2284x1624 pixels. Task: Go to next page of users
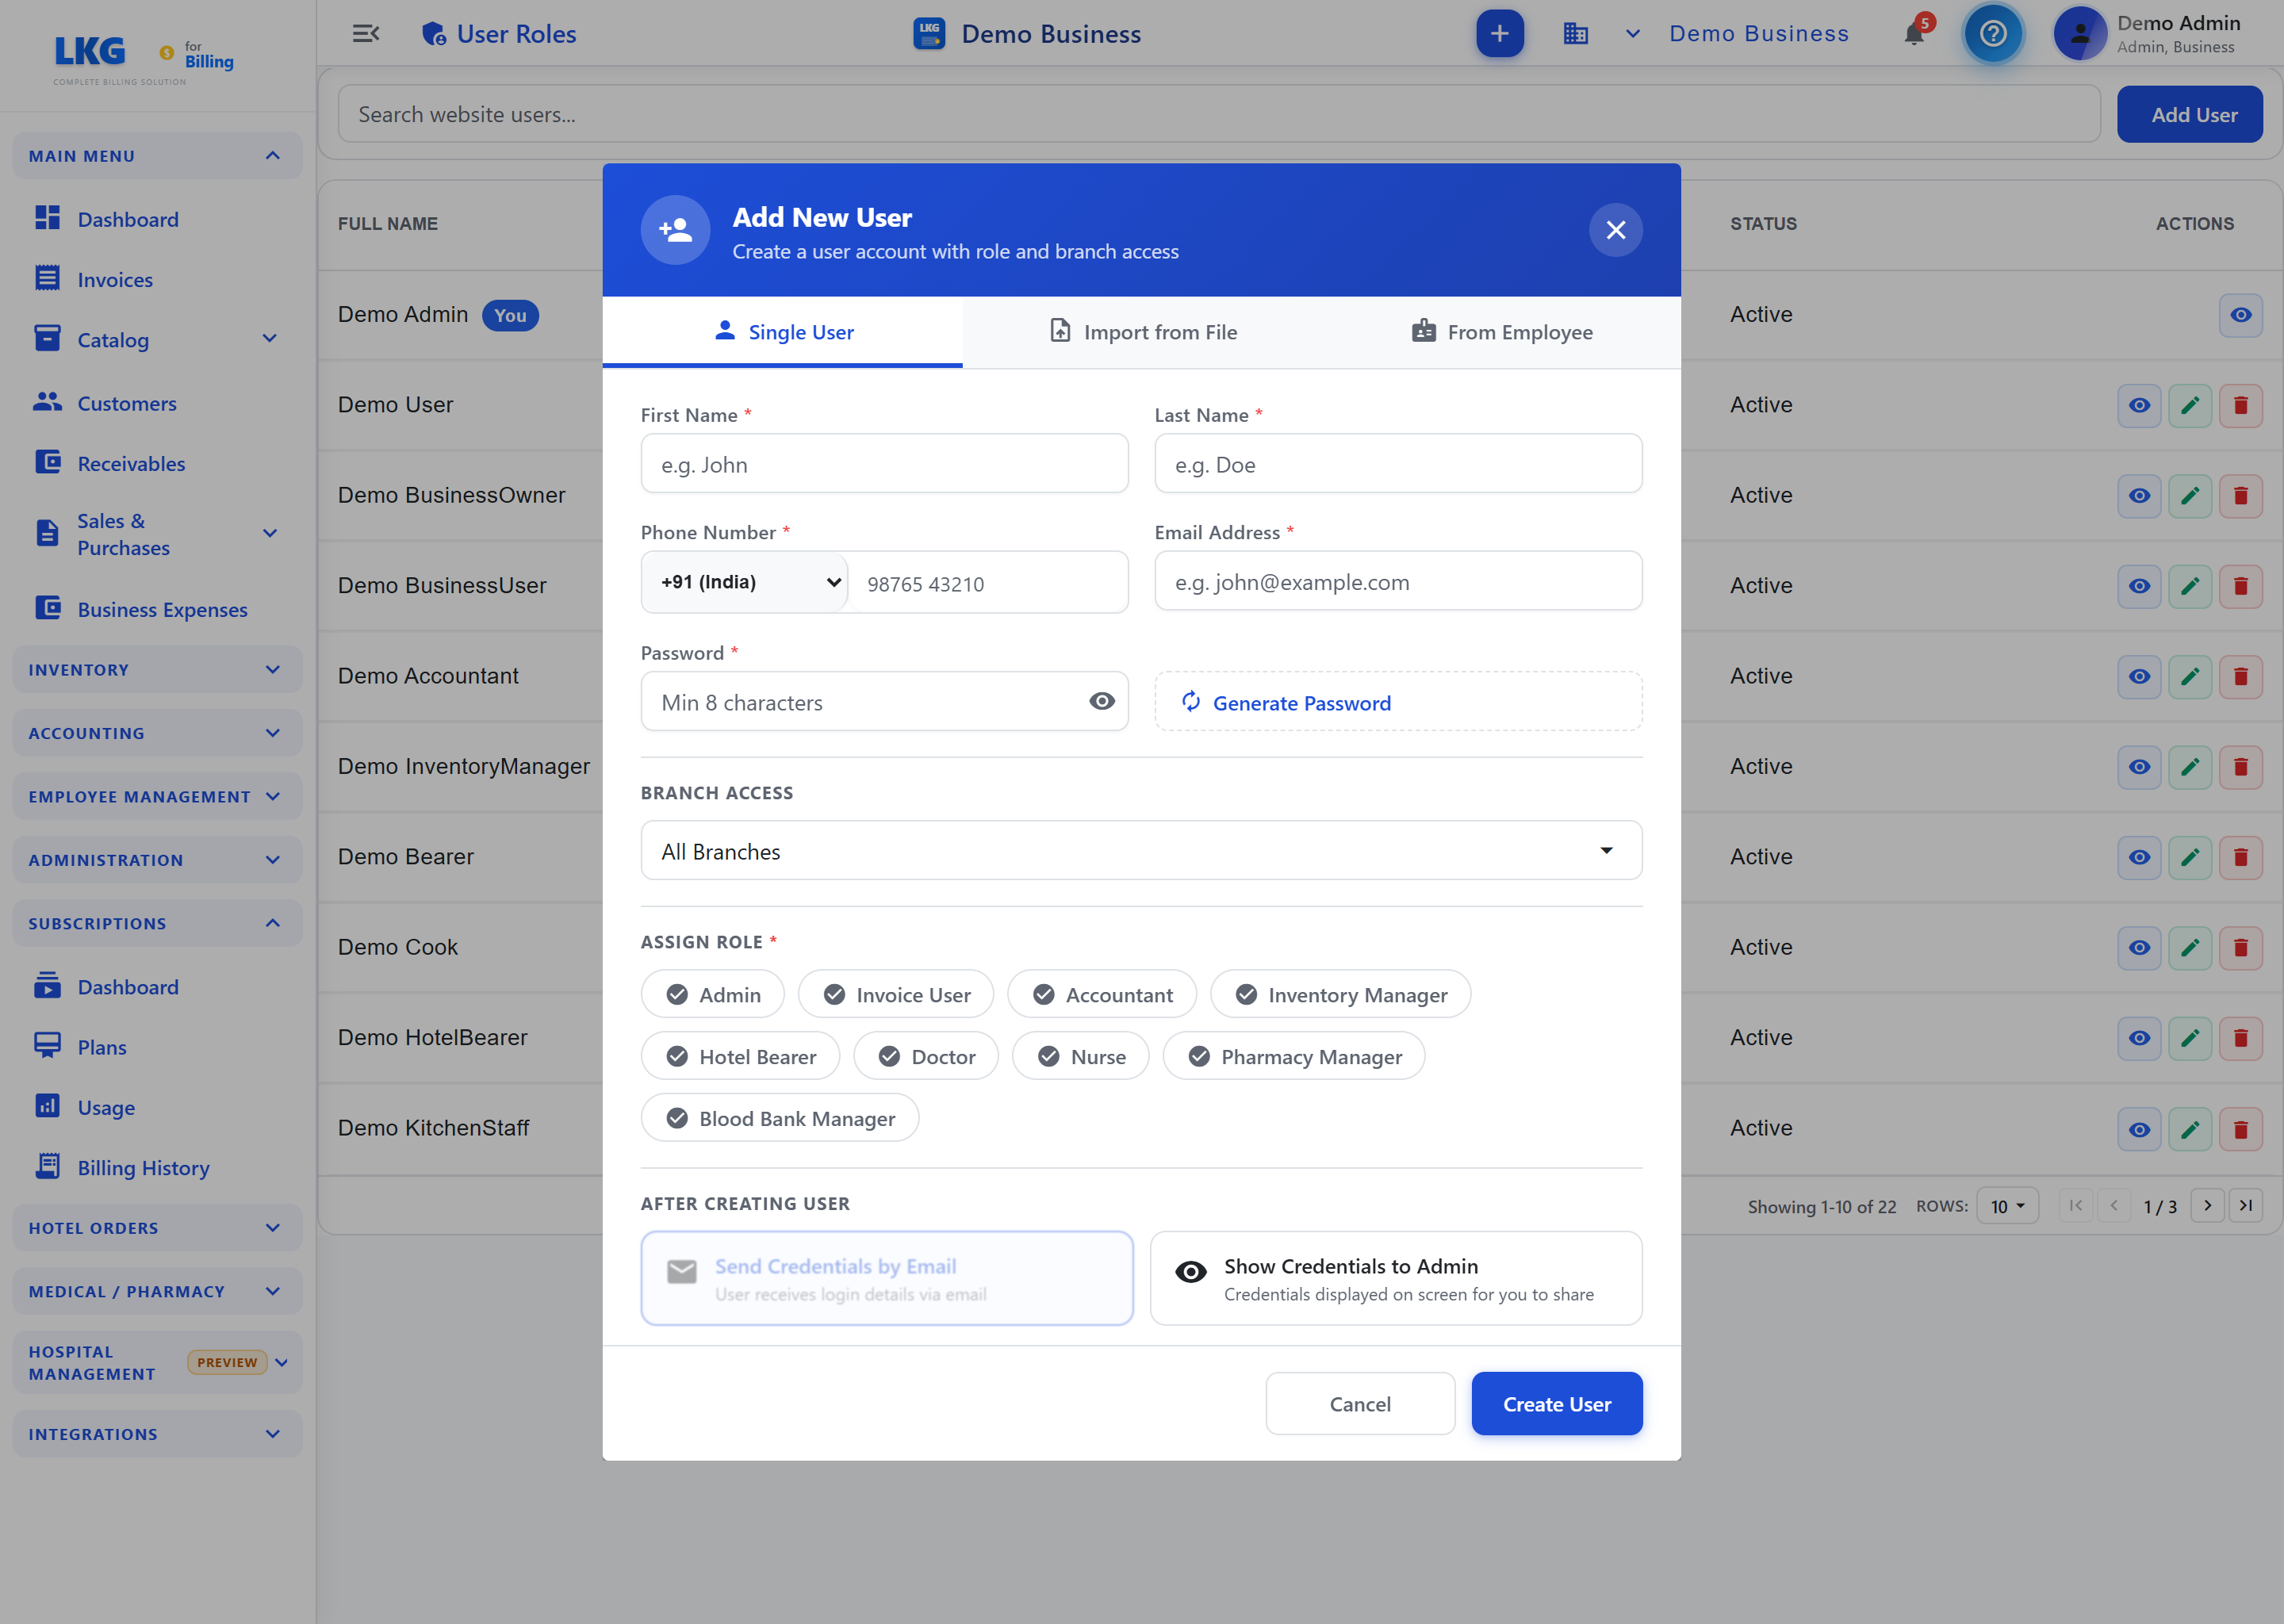click(2207, 1206)
